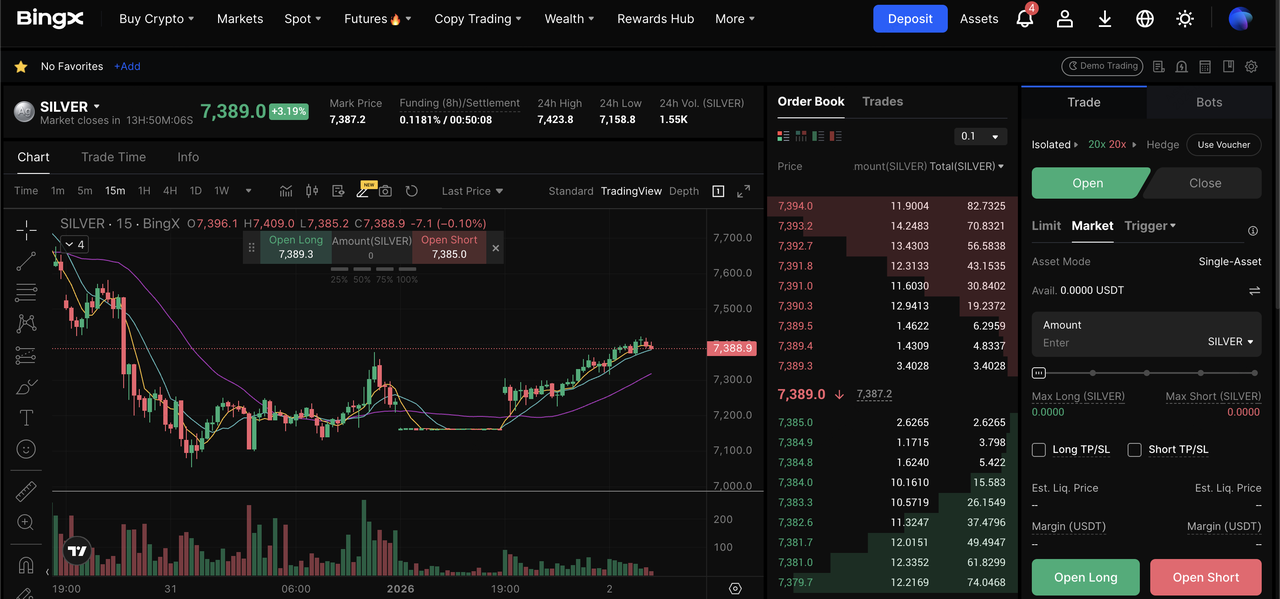Enable the Long TP/SL checkbox
This screenshot has width=1280, height=599.
point(1039,450)
